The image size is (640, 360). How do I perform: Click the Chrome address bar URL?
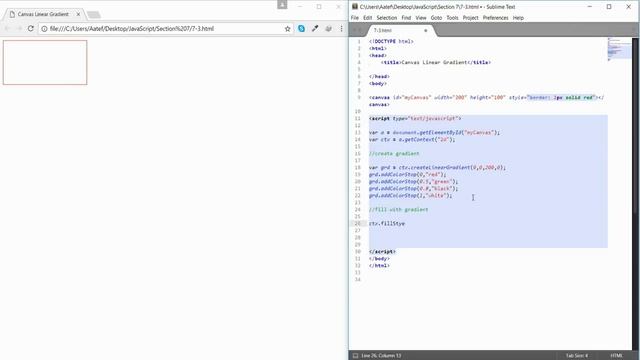point(131,29)
